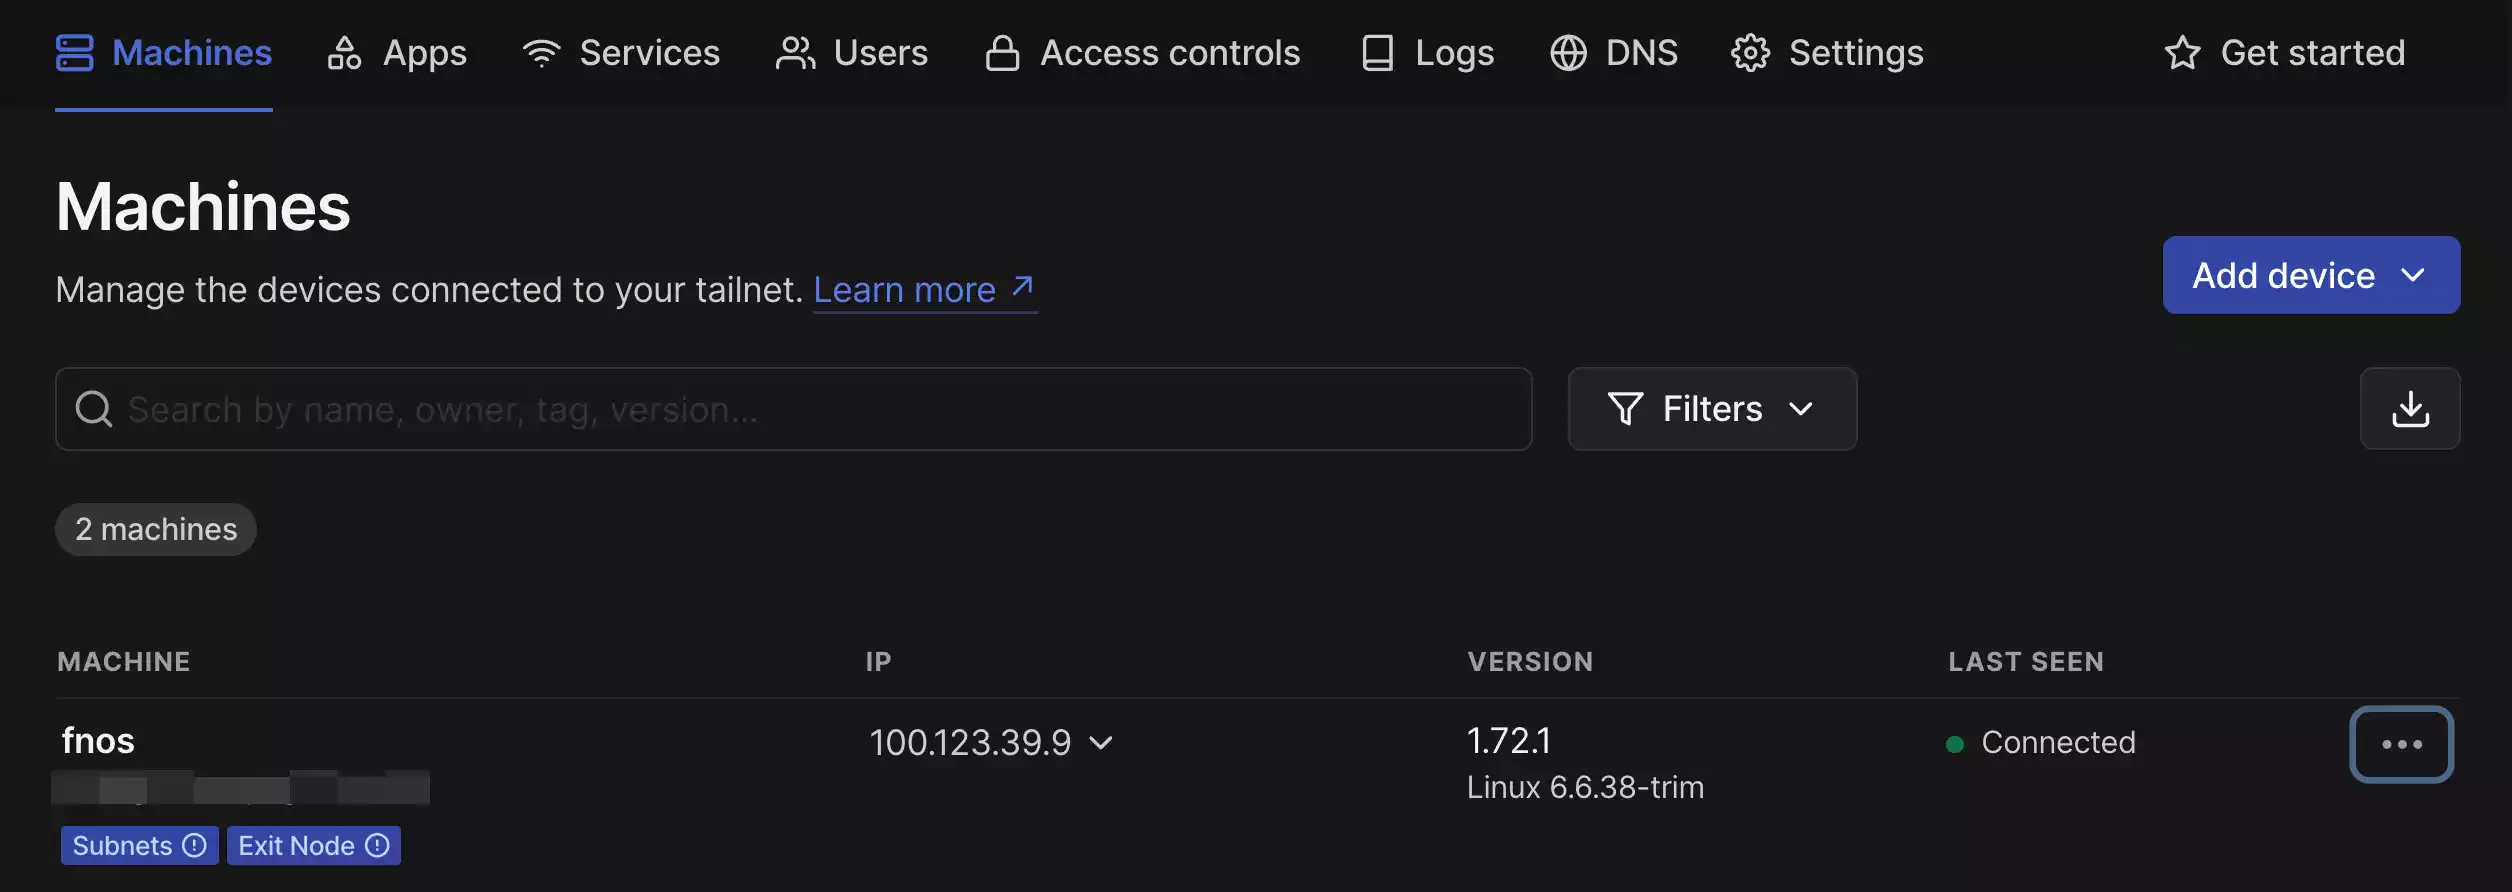The height and width of the screenshot is (892, 2512).
Task: Go to the Users tab
Action: (852, 53)
